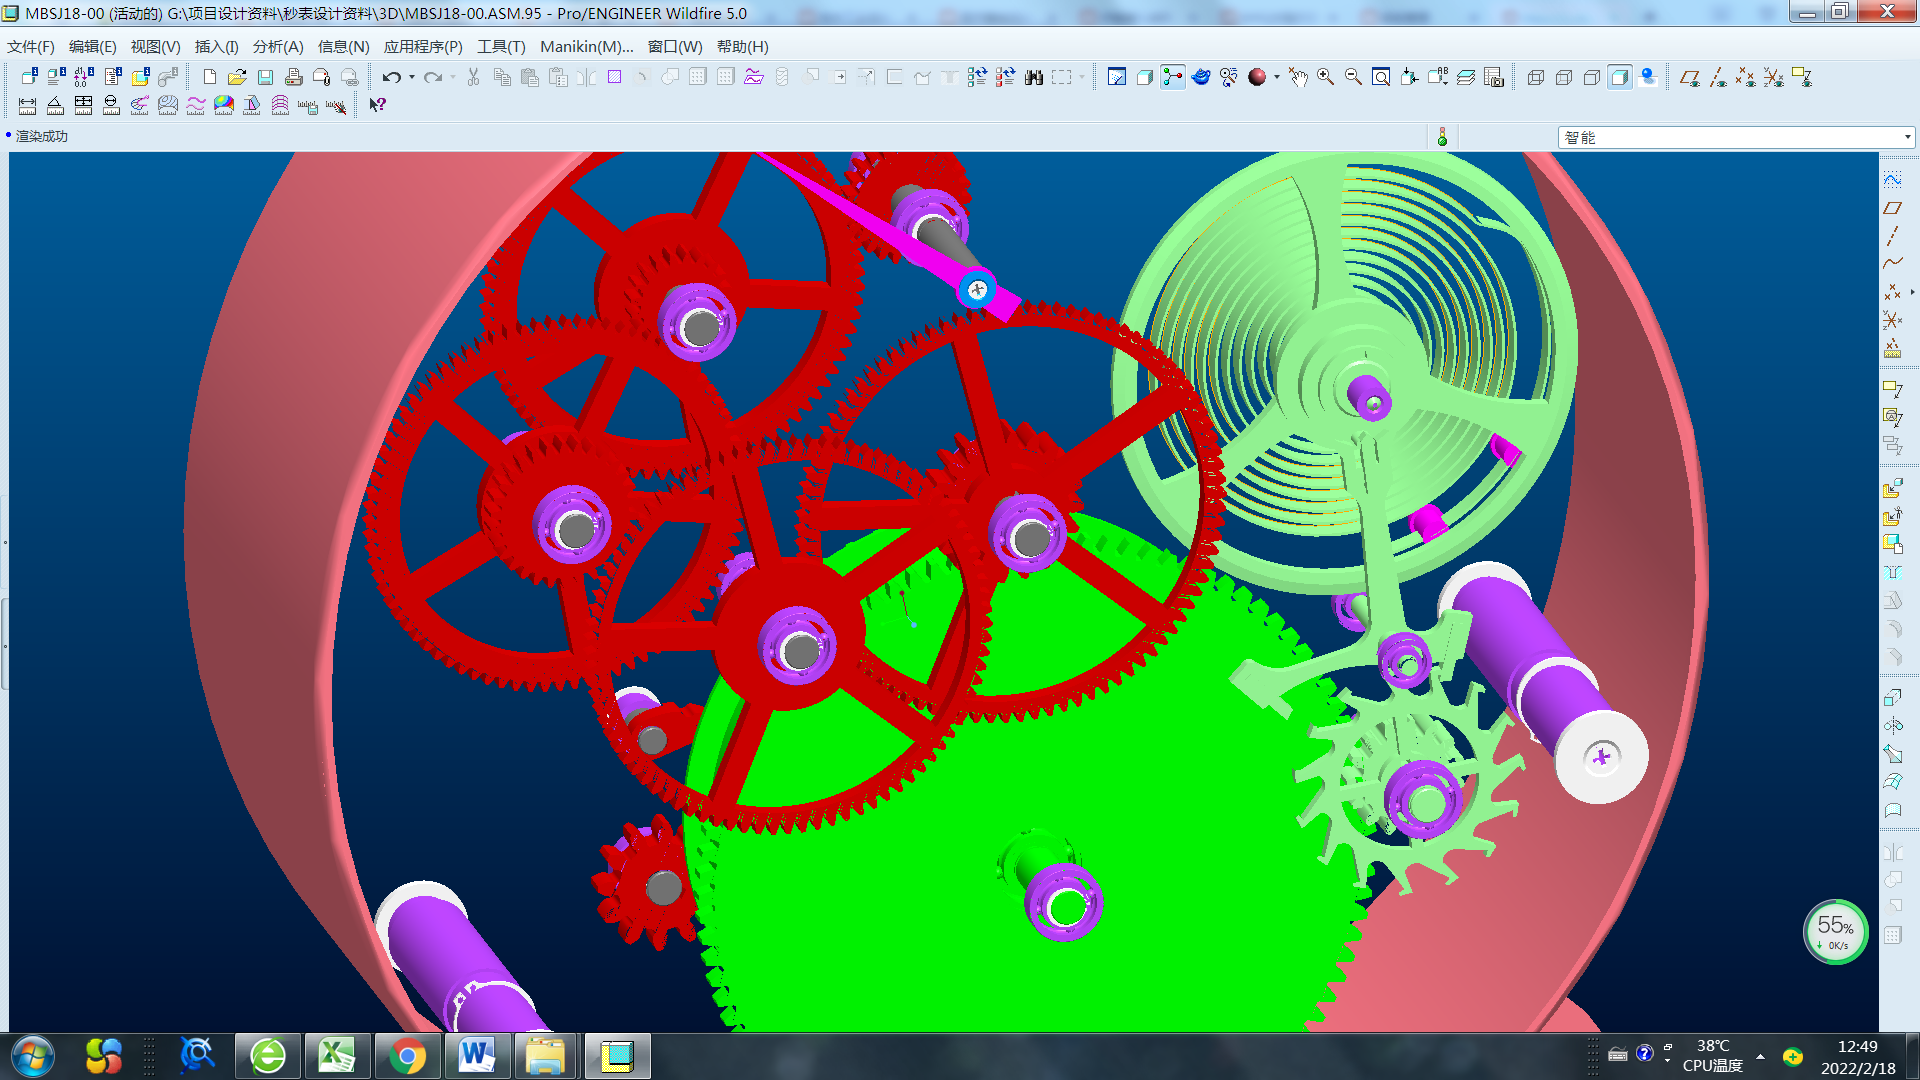Toggle datum planes display
Image resolution: width=1920 pixels, height=1080 pixels.
1690,77
